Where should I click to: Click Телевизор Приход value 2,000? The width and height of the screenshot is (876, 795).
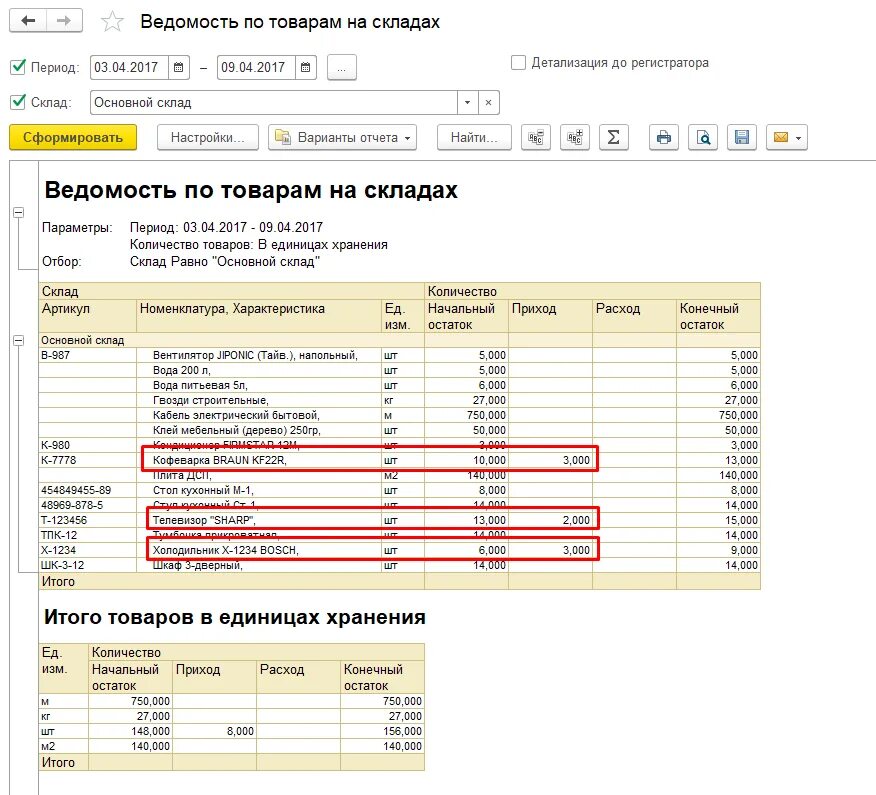[576, 520]
